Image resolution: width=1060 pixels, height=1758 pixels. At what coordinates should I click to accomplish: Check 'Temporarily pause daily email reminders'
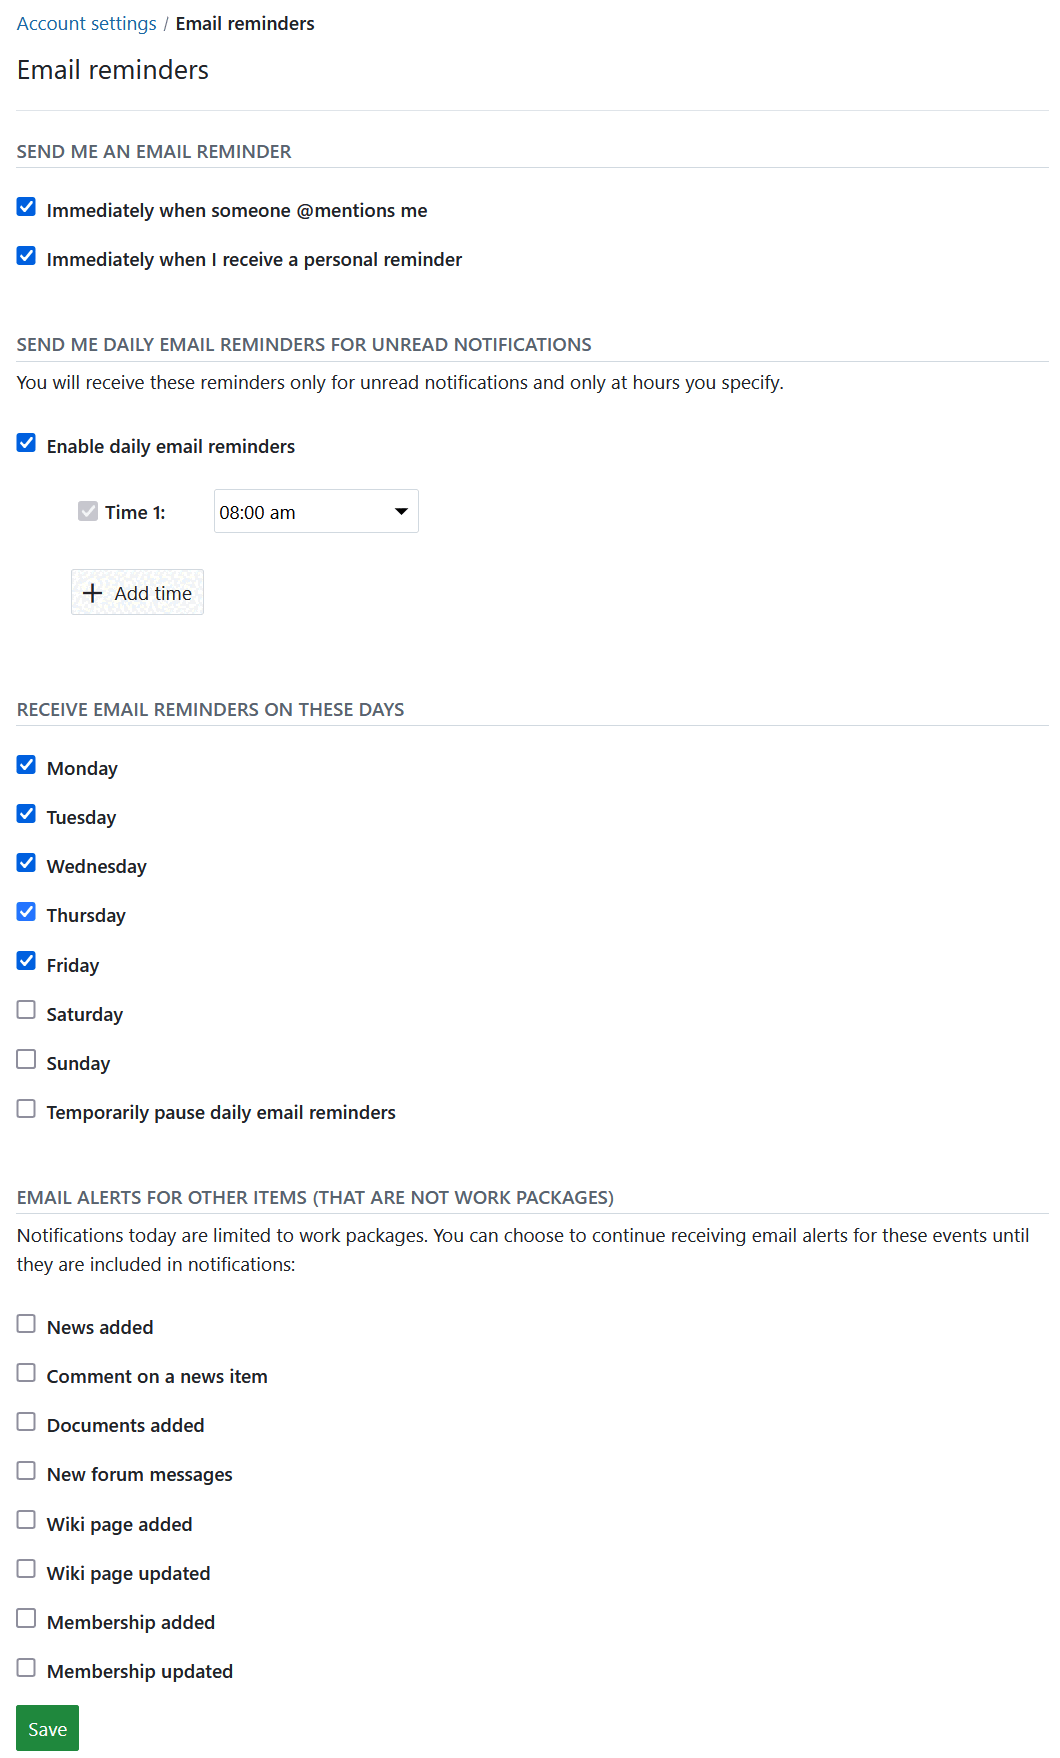click(x=25, y=1108)
